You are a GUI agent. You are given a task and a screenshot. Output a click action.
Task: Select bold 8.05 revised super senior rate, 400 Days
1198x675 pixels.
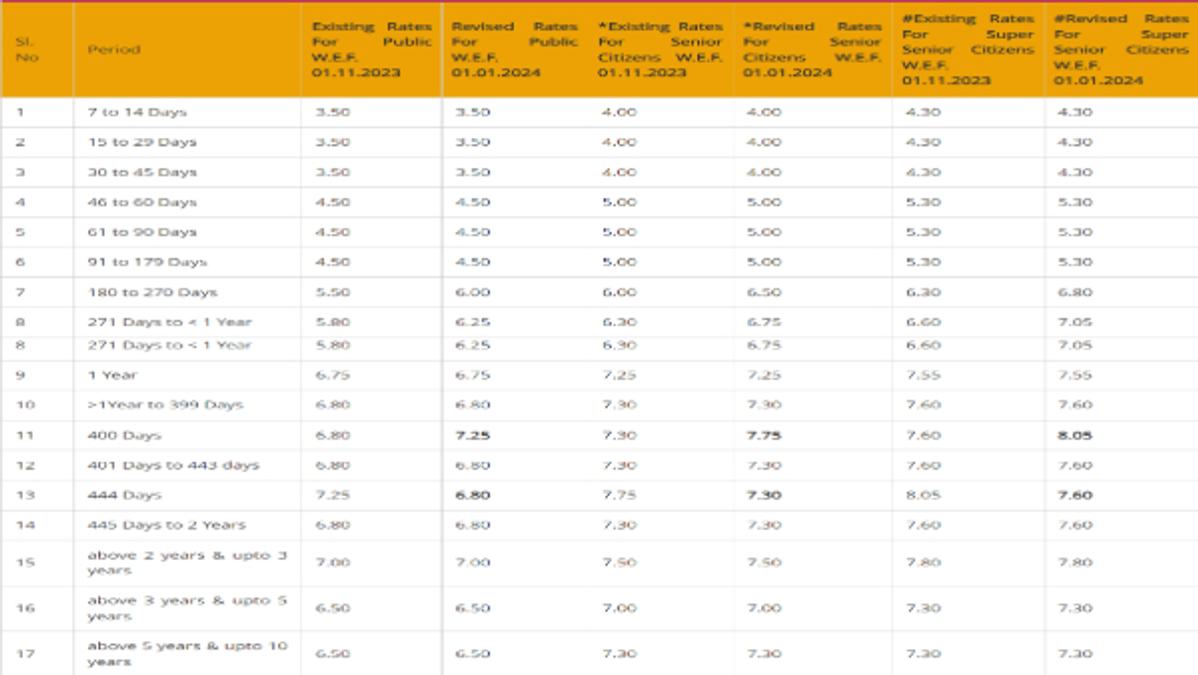(x=1075, y=436)
